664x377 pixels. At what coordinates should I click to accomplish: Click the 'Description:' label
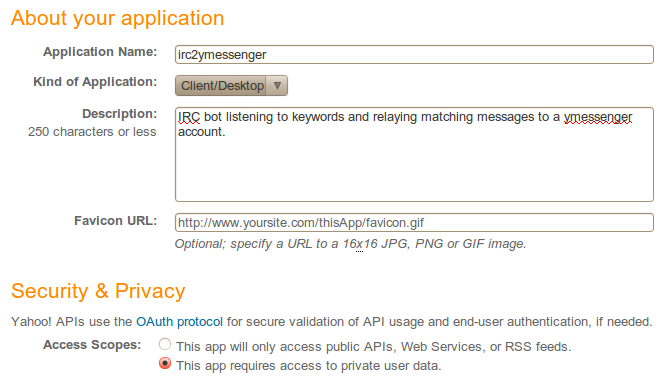(x=119, y=114)
